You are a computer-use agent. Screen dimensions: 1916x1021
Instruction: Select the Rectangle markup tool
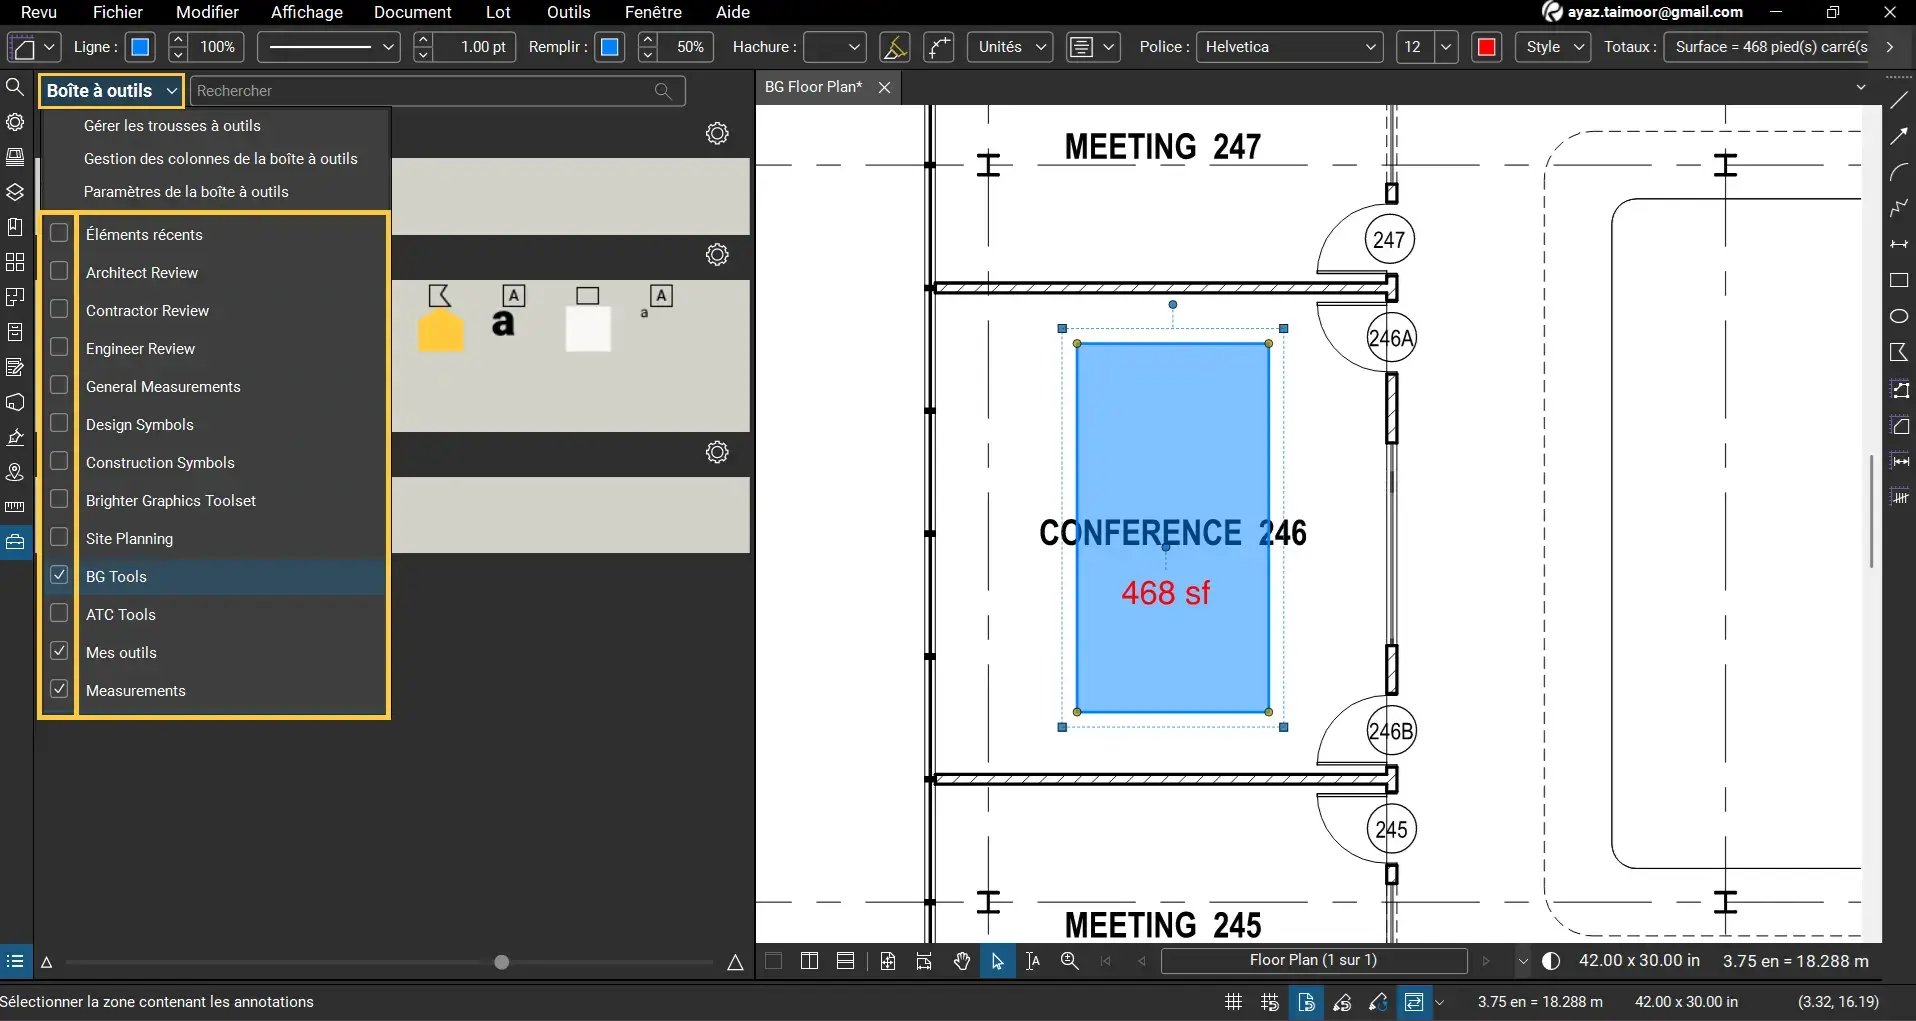[1899, 280]
